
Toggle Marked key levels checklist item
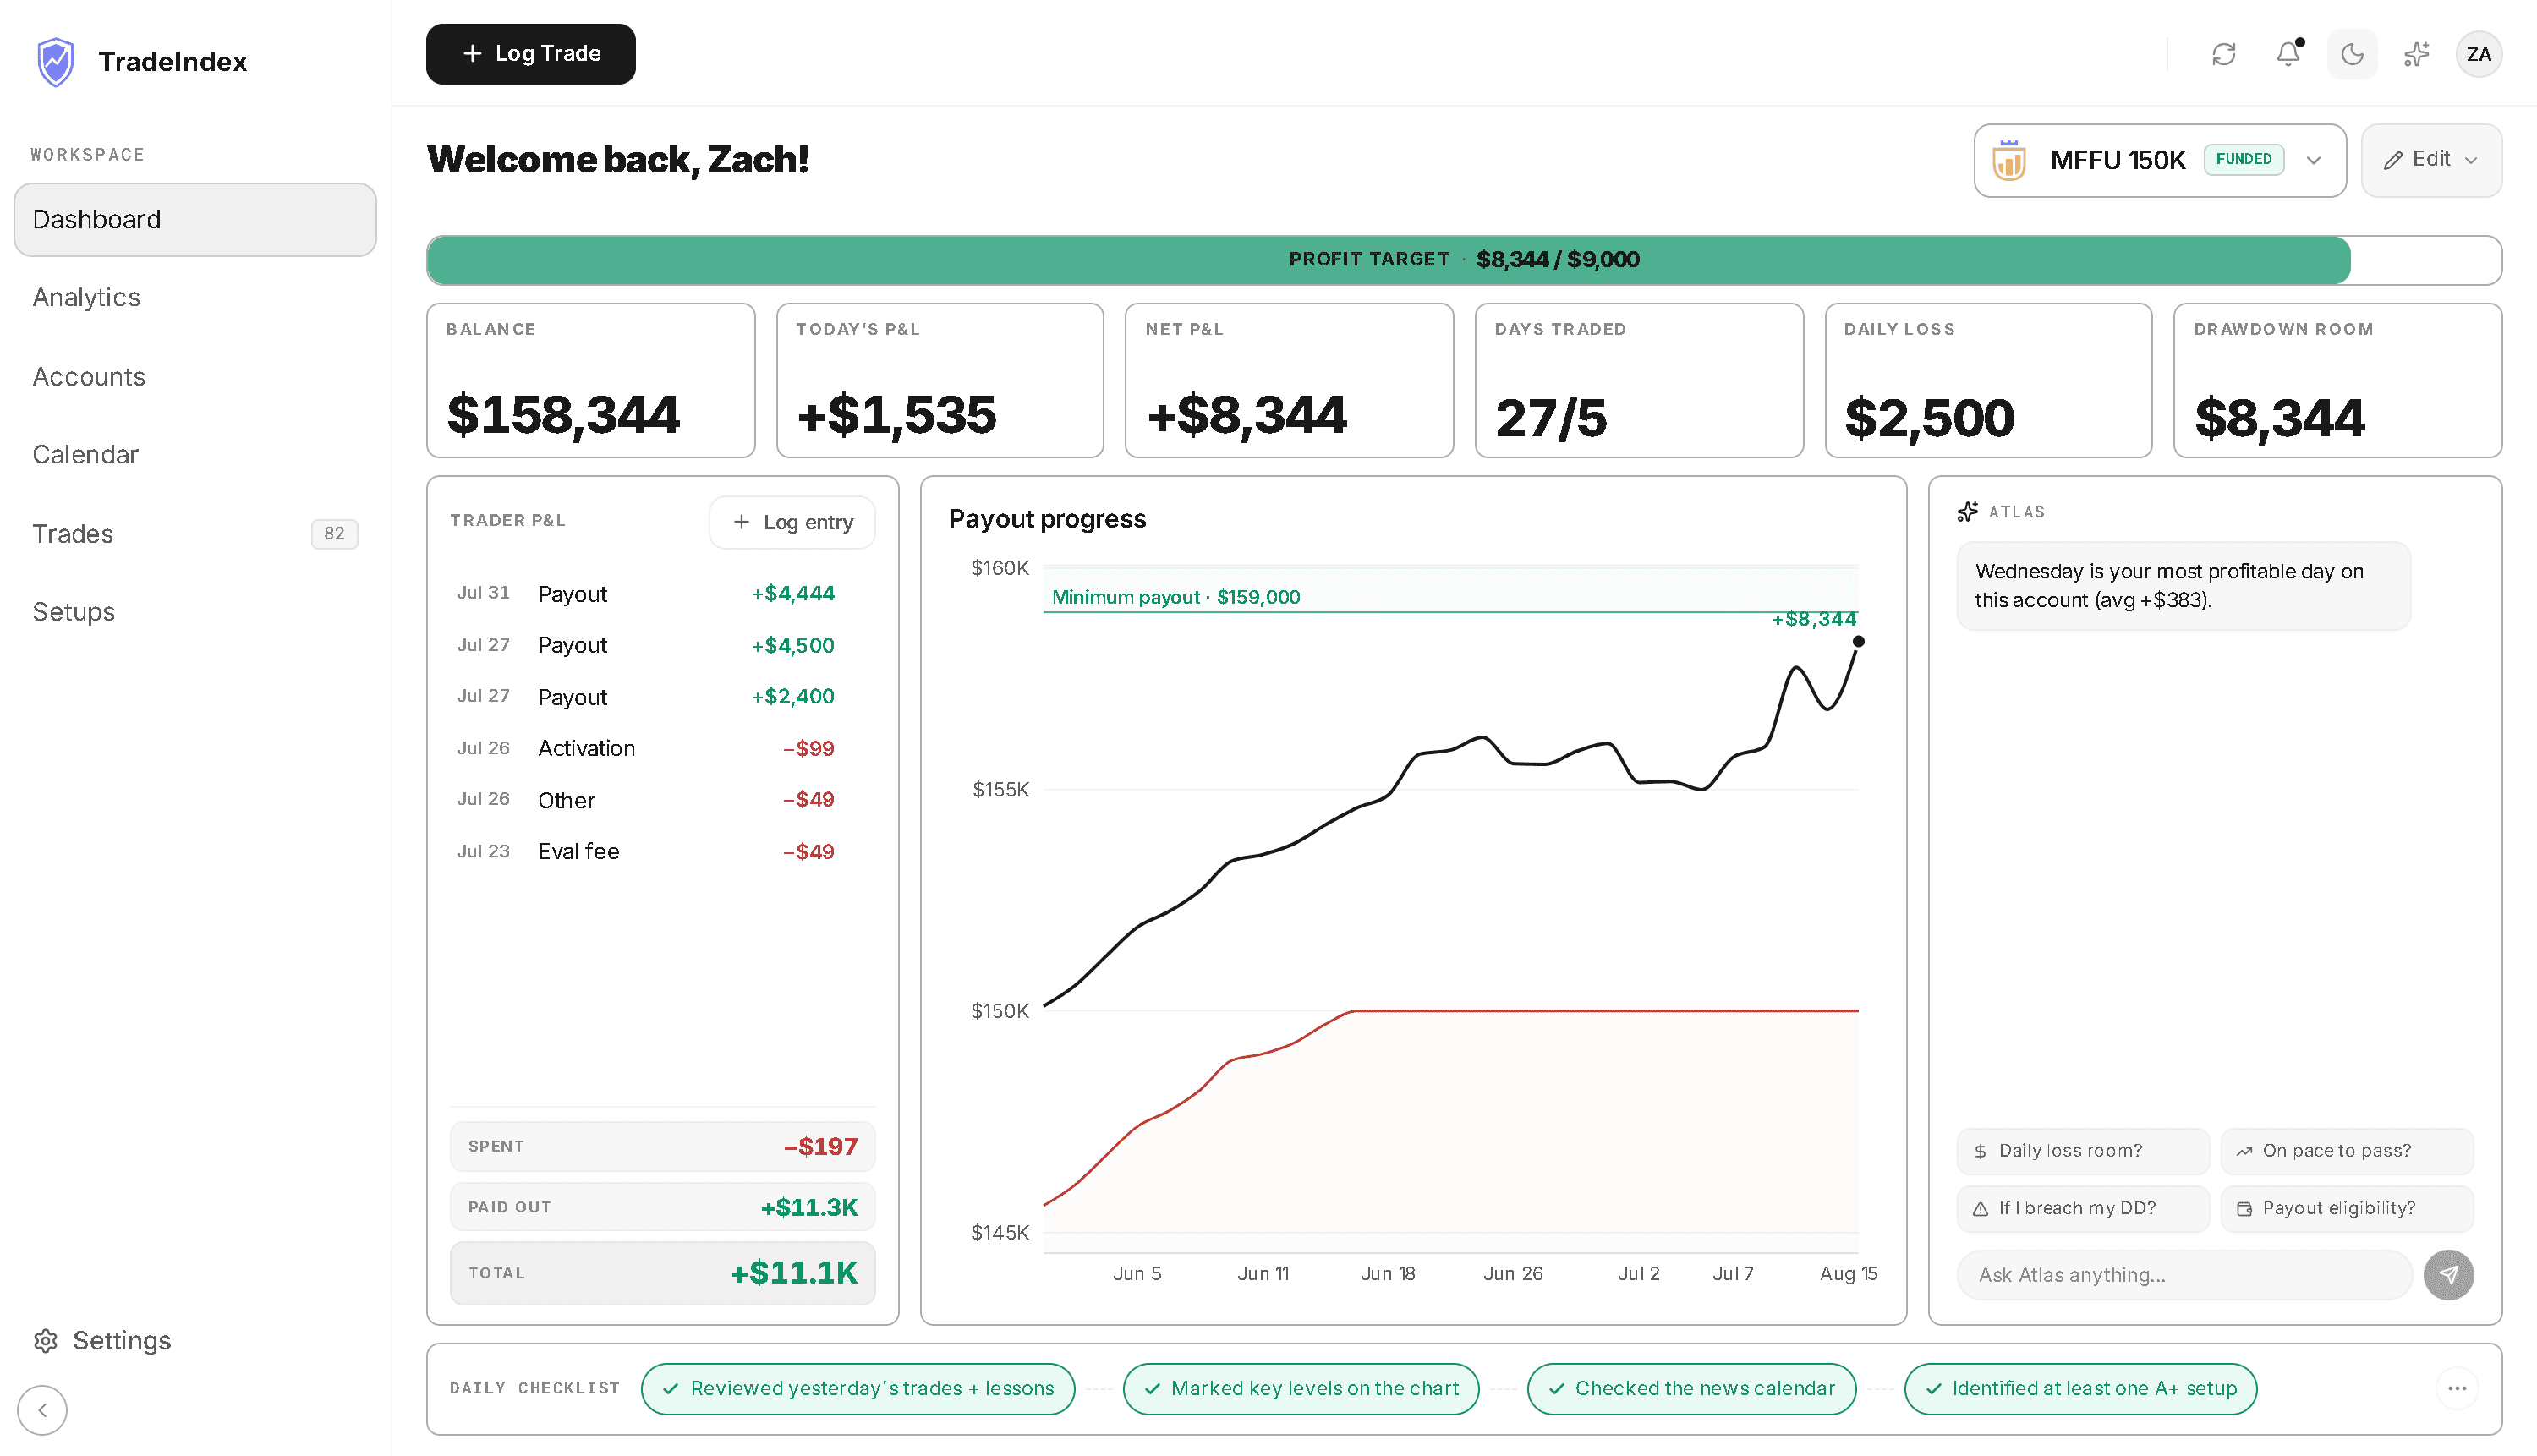[x=1301, y=1388]
